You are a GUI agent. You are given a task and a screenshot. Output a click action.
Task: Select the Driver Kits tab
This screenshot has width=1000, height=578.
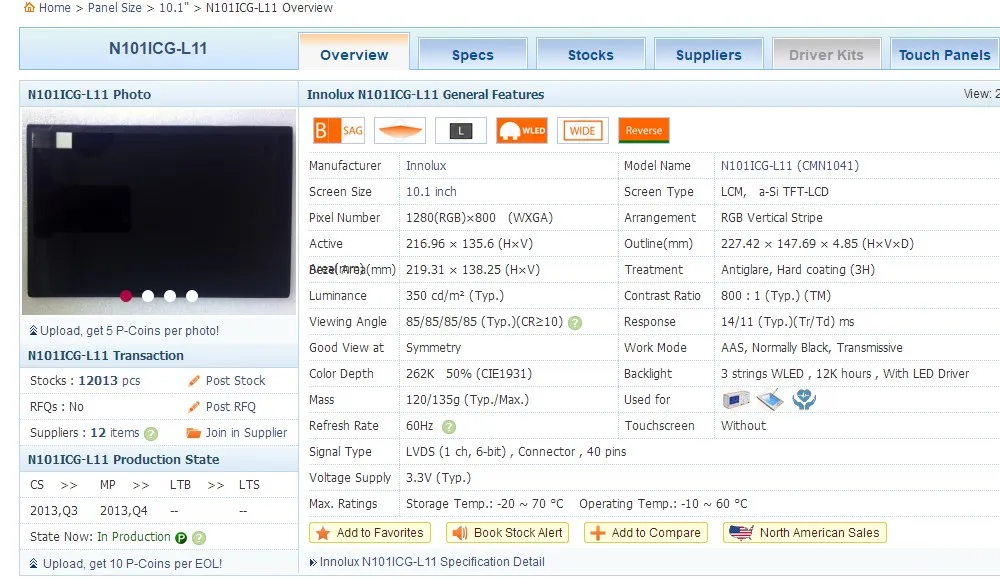coord(827,55)
